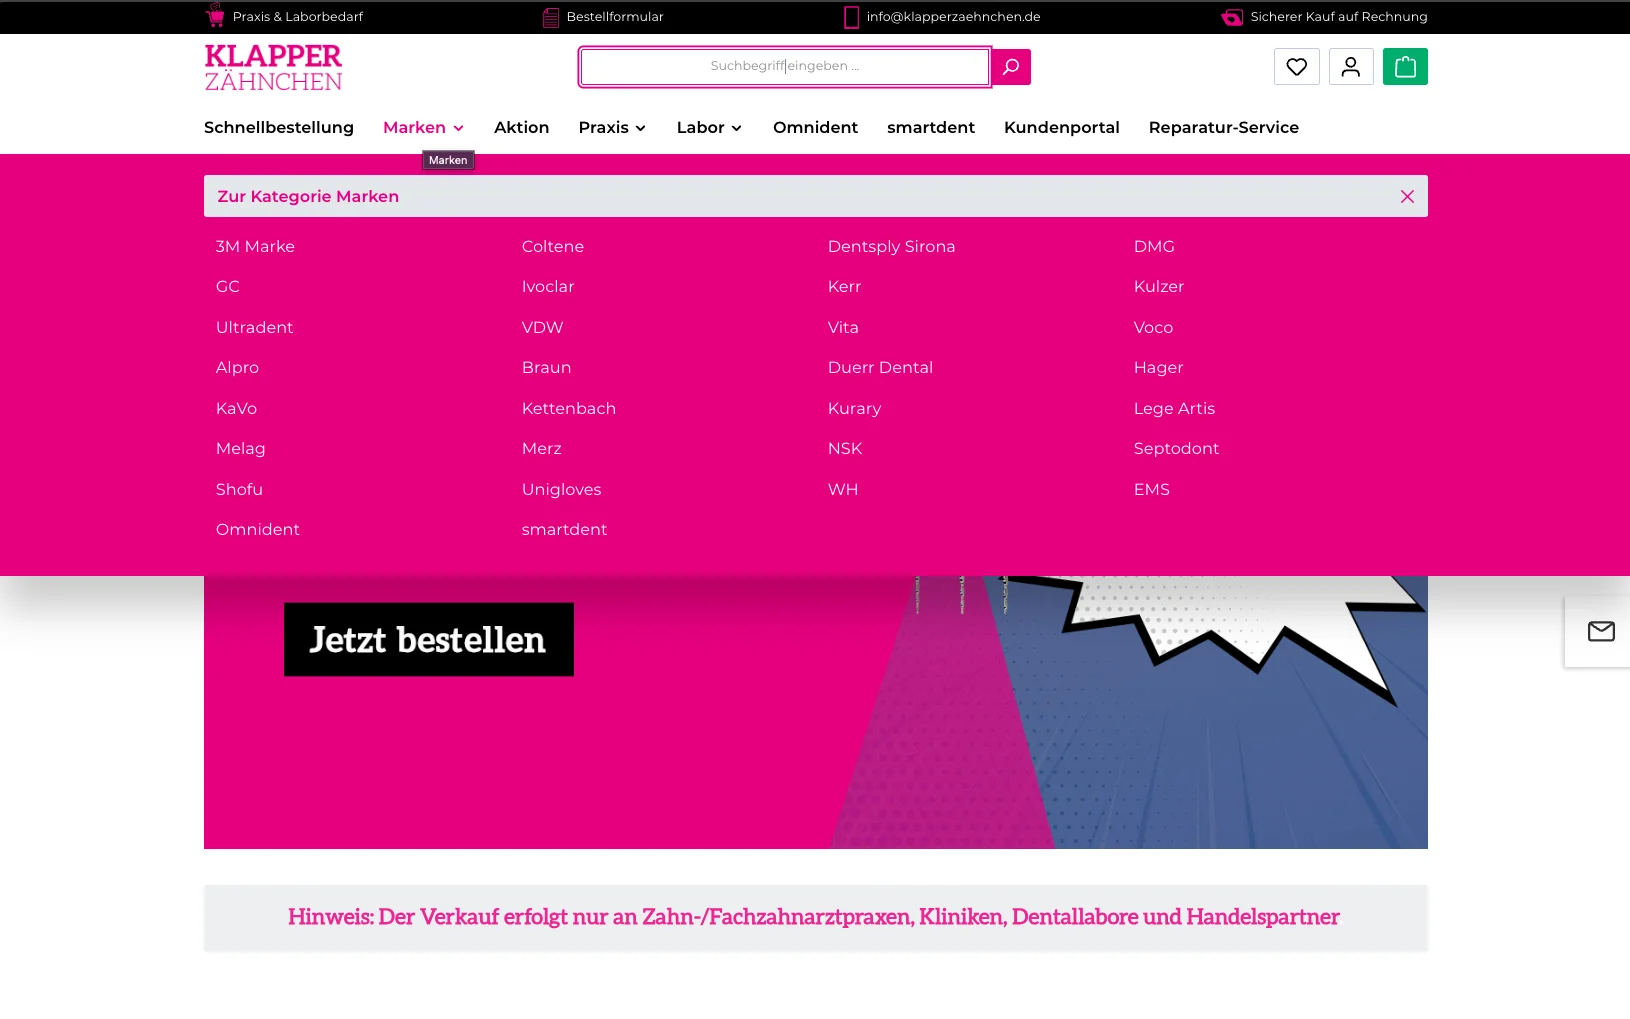1630x1019 pixels.
Task: Select the GC brand
Action: tap(228, 286)
